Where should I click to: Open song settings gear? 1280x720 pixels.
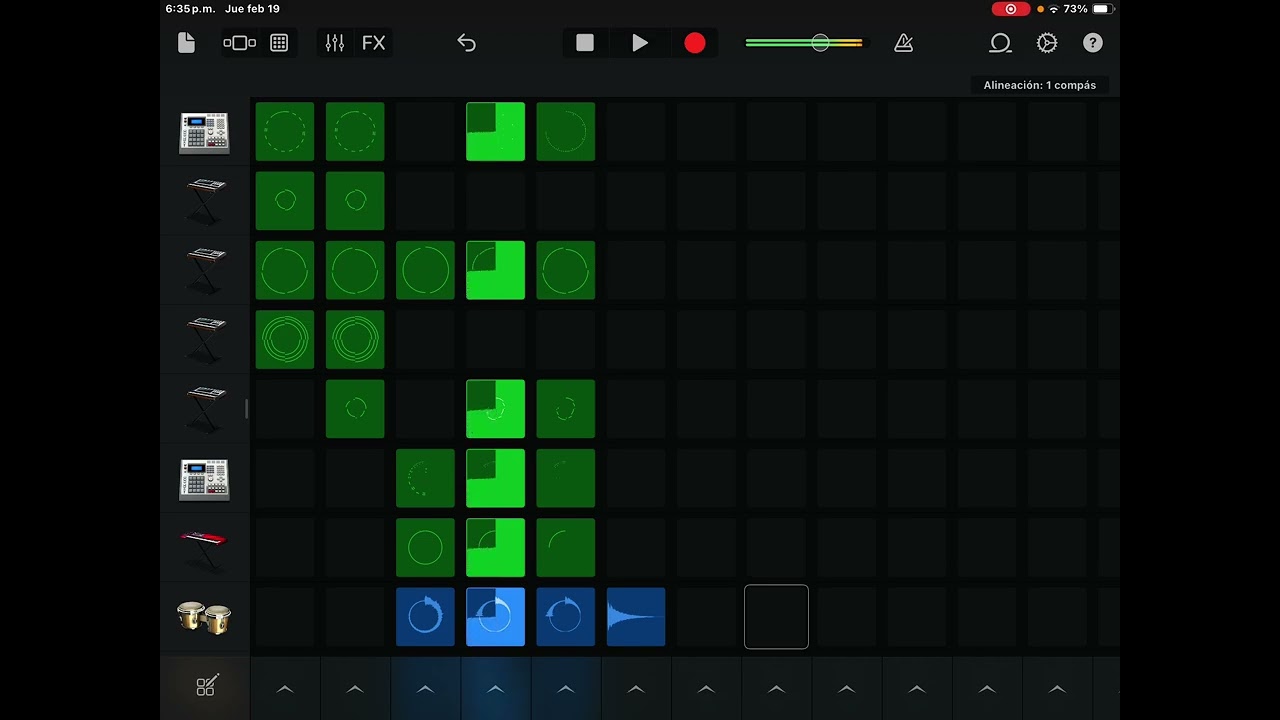pos(1047,43)
